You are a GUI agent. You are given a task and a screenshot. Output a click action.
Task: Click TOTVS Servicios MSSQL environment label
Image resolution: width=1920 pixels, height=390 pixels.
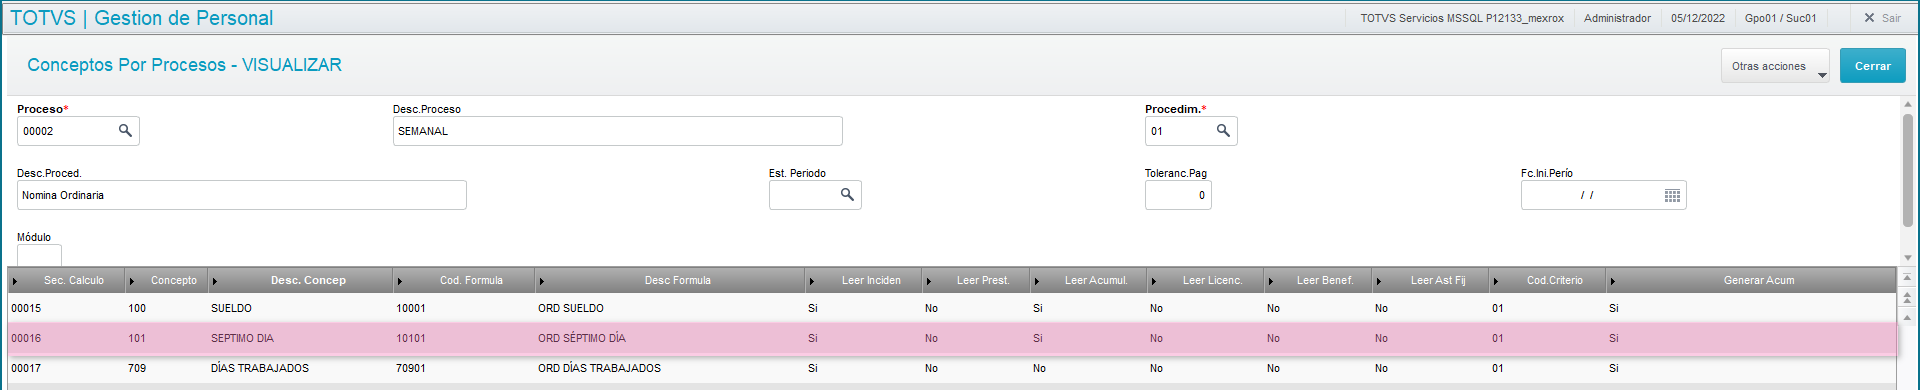point(1462,18)
